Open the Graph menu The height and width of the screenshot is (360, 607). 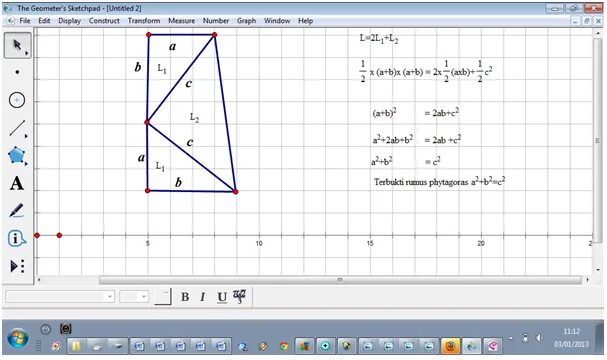click(247, 21)
